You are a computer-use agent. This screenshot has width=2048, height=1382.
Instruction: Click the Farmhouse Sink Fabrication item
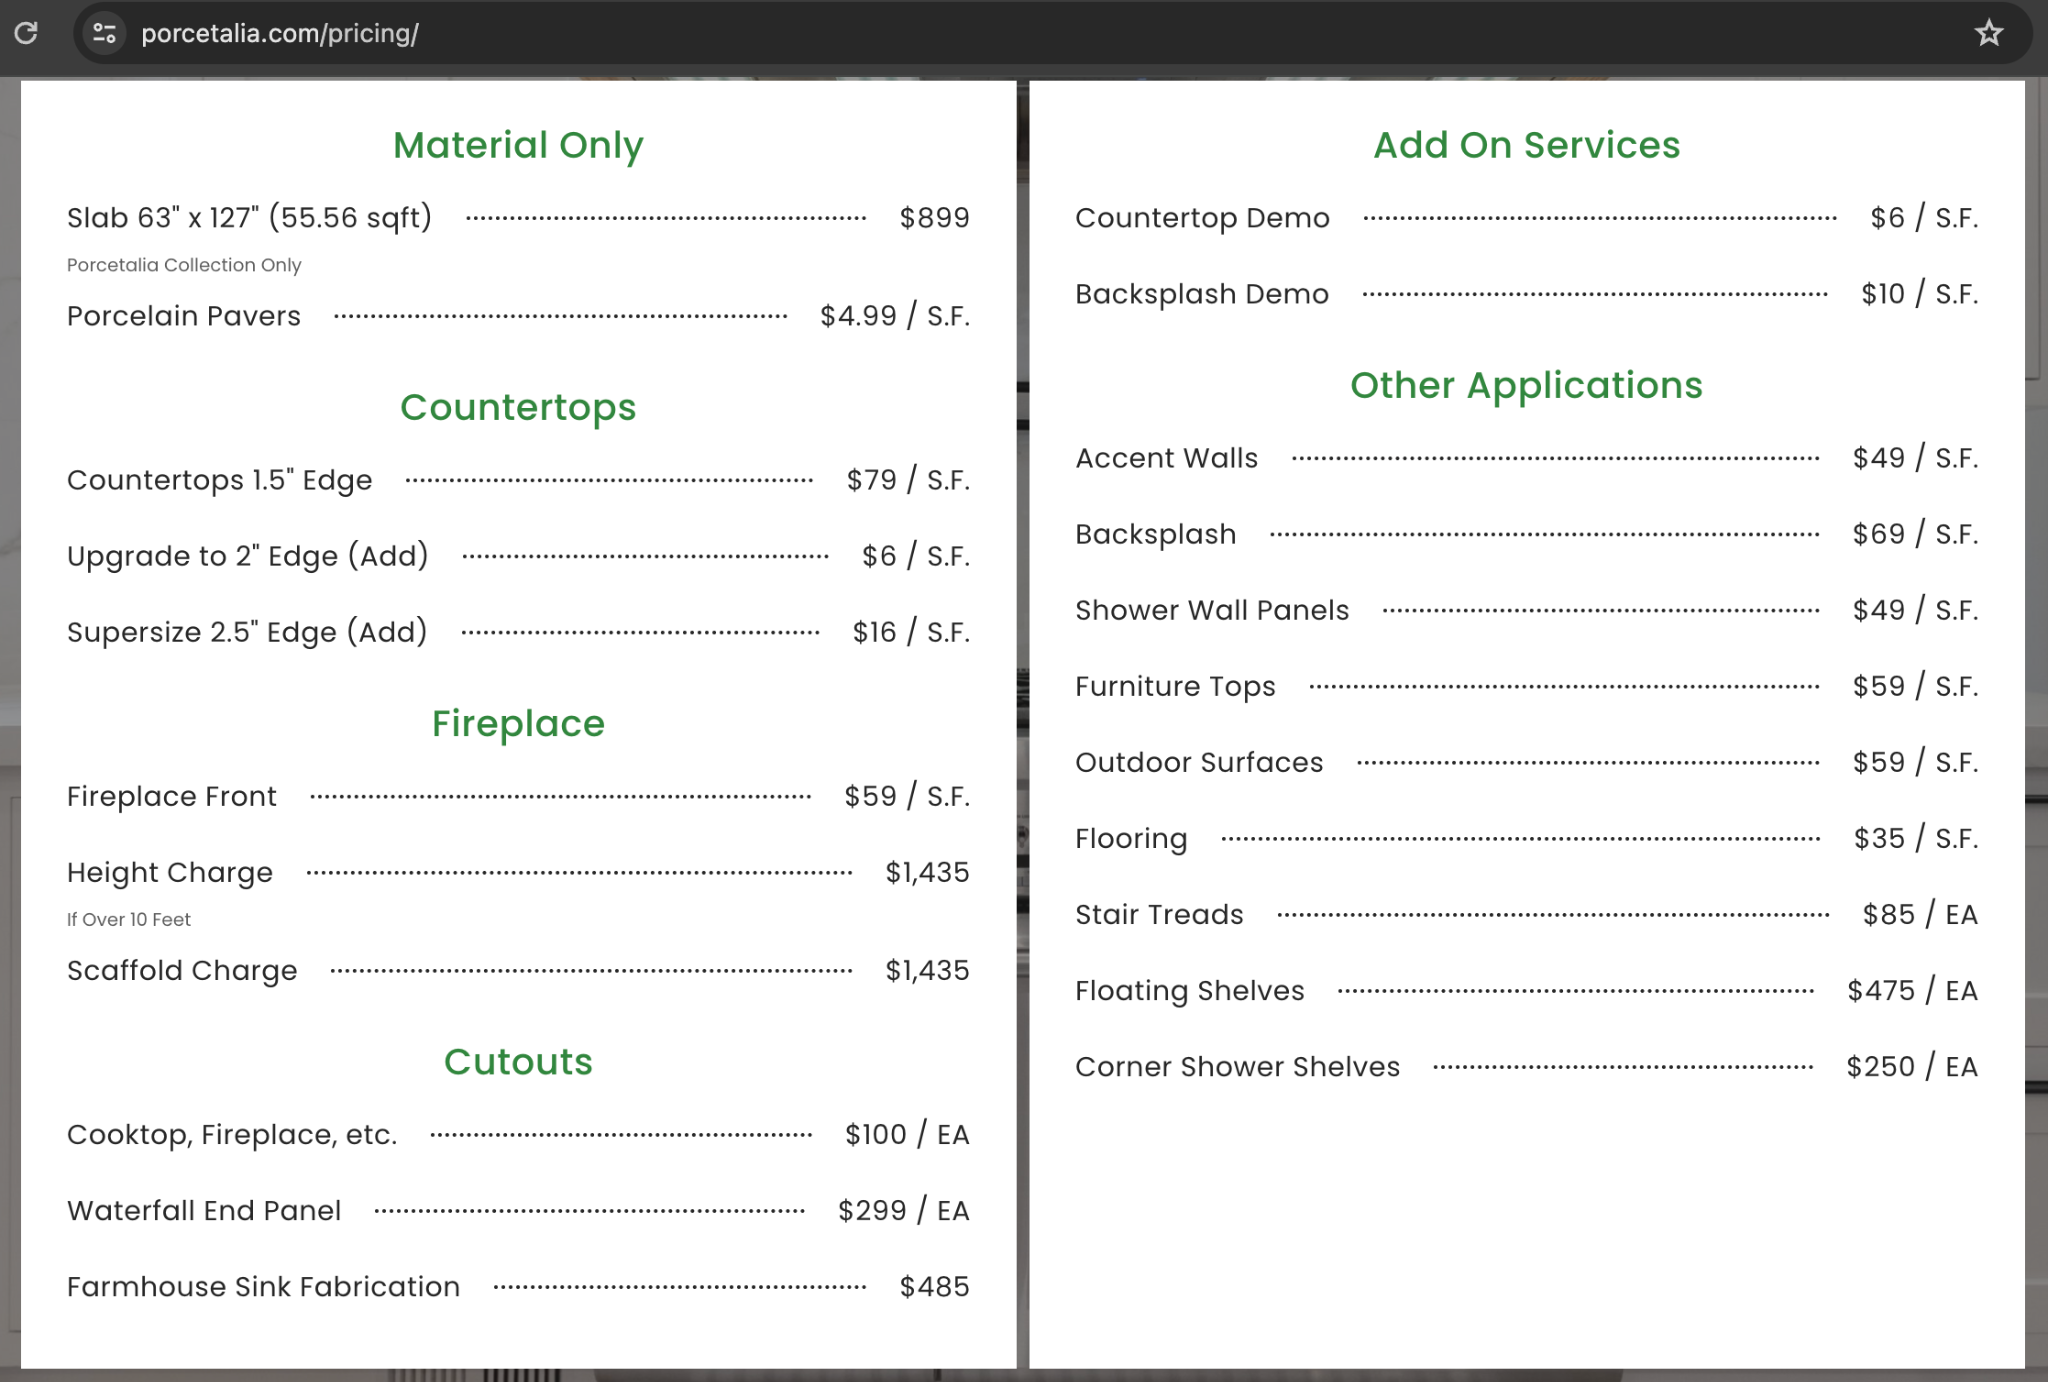pos(263,1286)
